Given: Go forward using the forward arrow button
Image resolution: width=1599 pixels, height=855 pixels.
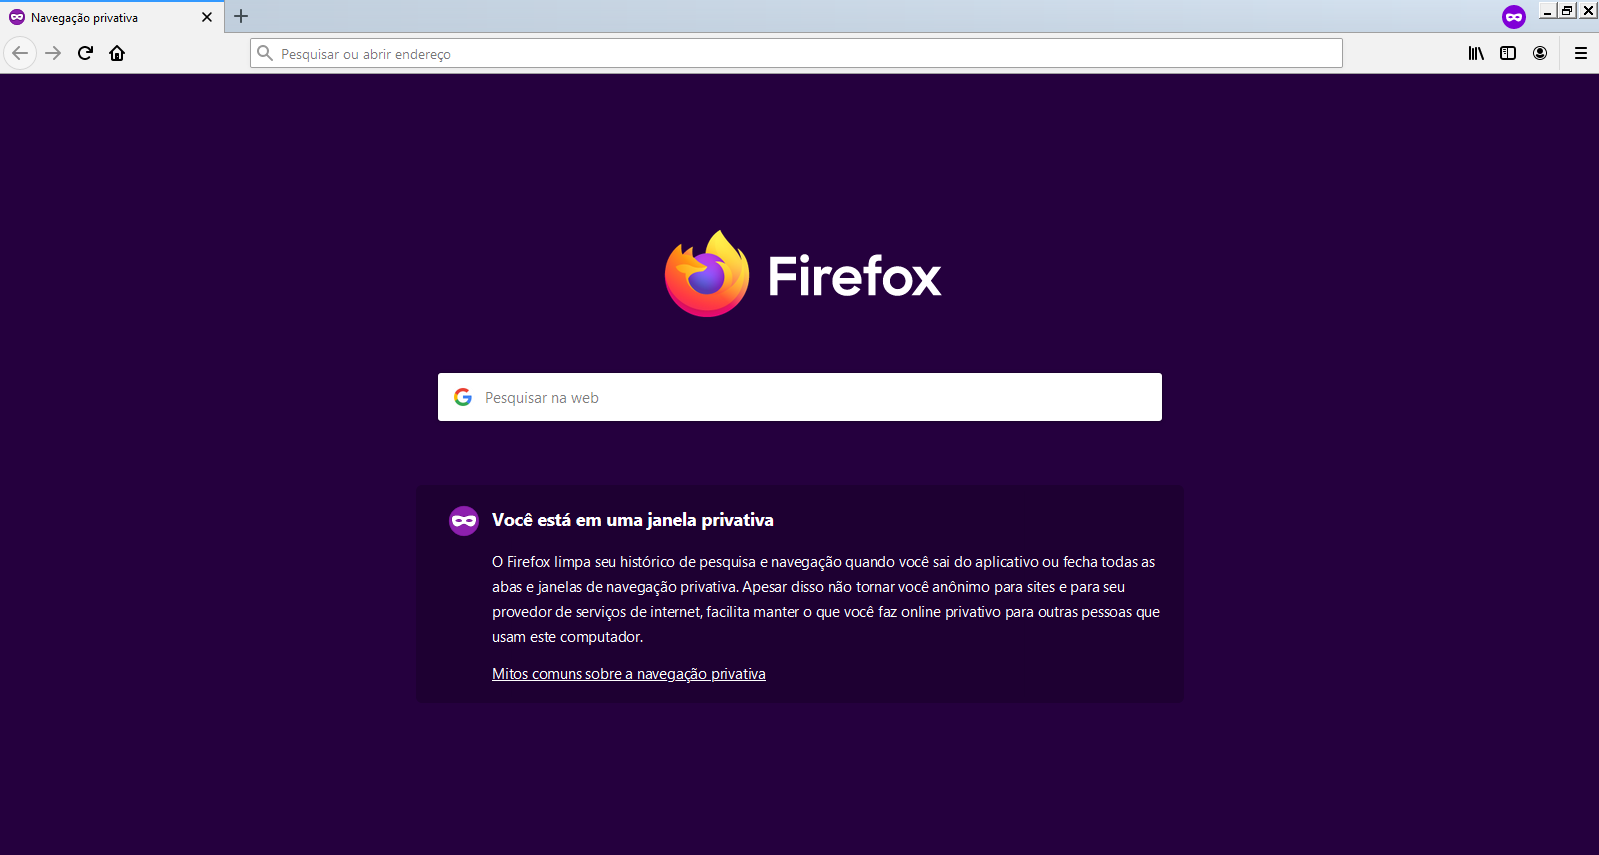Looking at the screenshot, I should [53, 53].
